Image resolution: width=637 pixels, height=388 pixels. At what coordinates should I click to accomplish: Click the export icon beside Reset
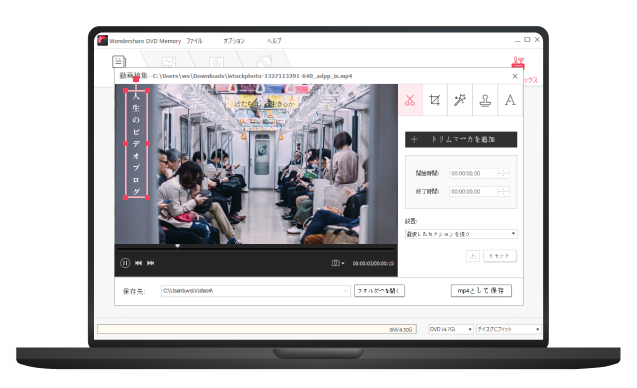click(472, 256)
